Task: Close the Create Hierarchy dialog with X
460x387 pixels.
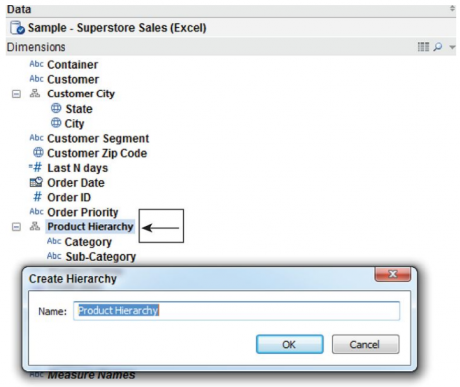Action: [x=393, y=274]
